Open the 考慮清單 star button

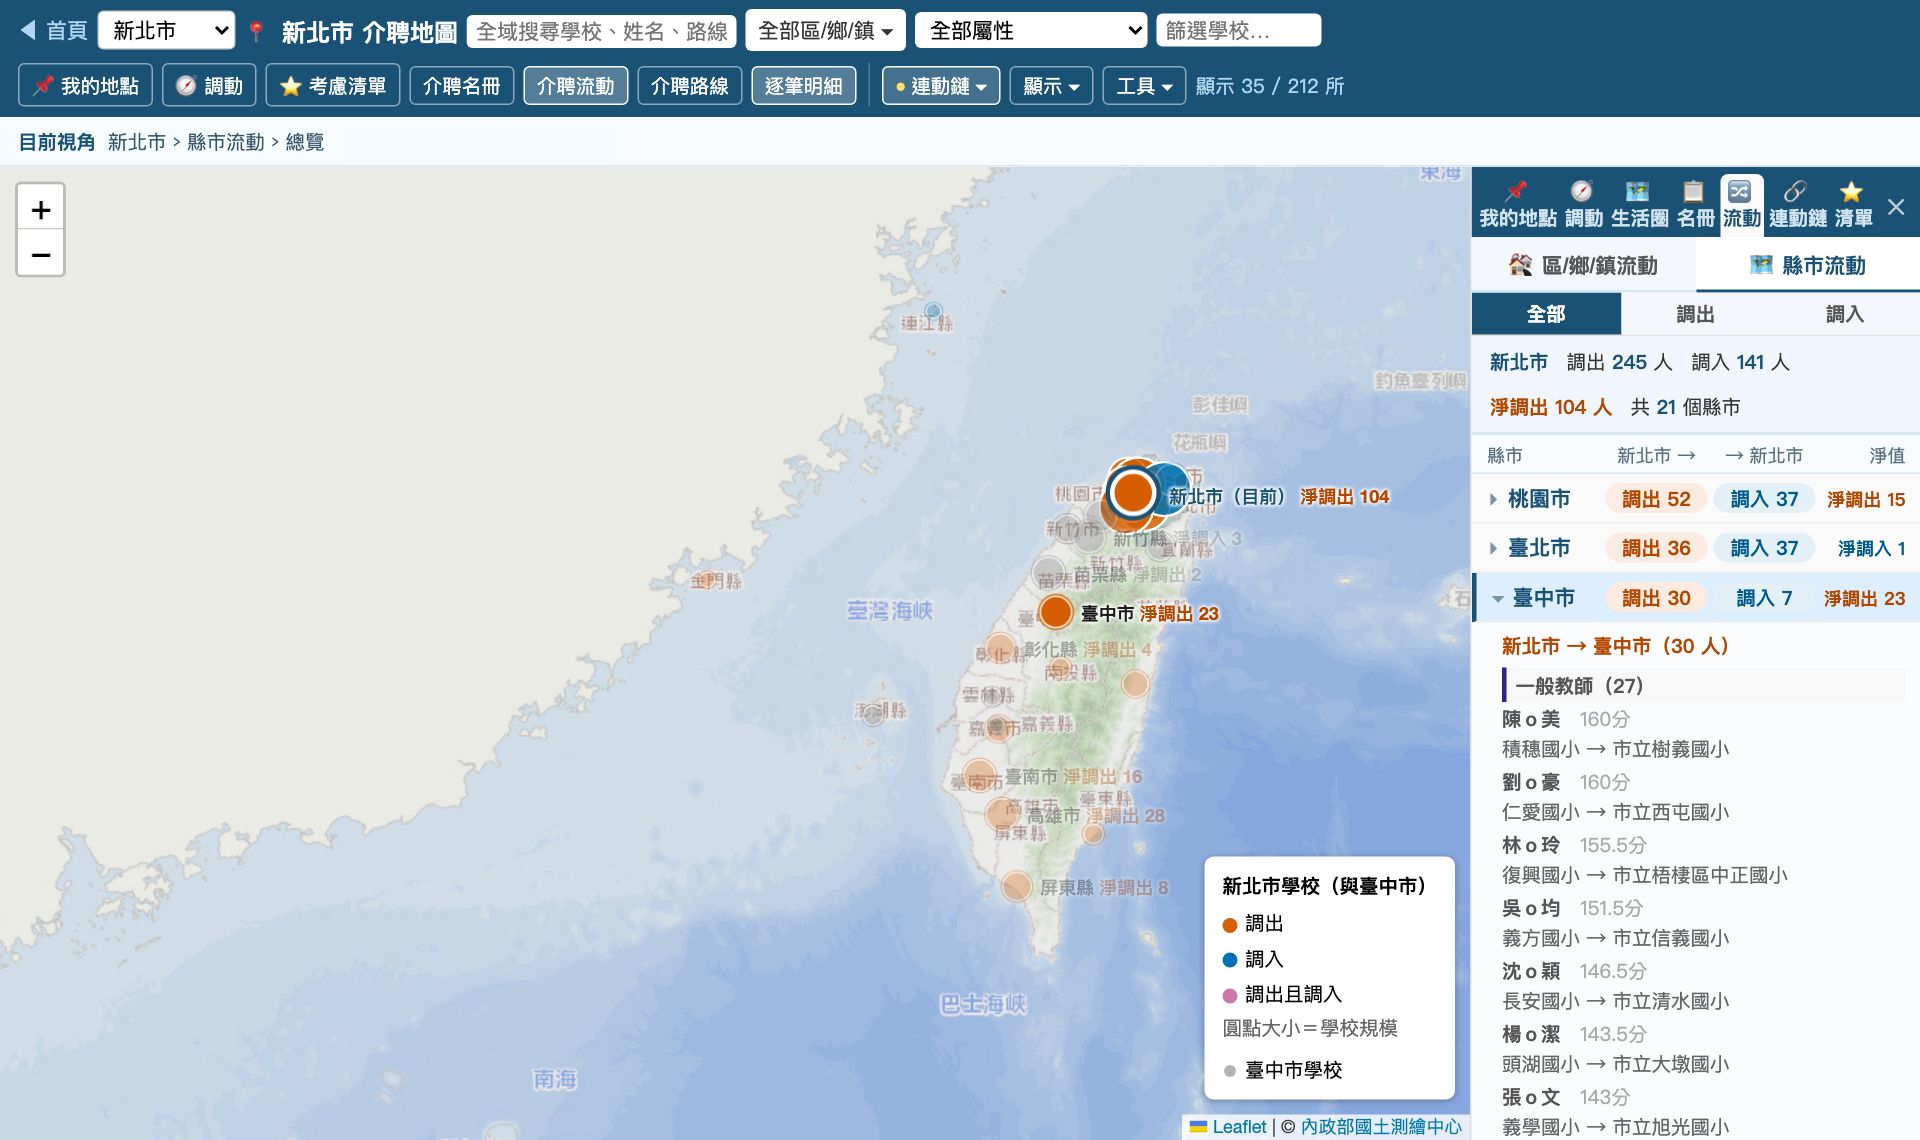tap(333, 86)
